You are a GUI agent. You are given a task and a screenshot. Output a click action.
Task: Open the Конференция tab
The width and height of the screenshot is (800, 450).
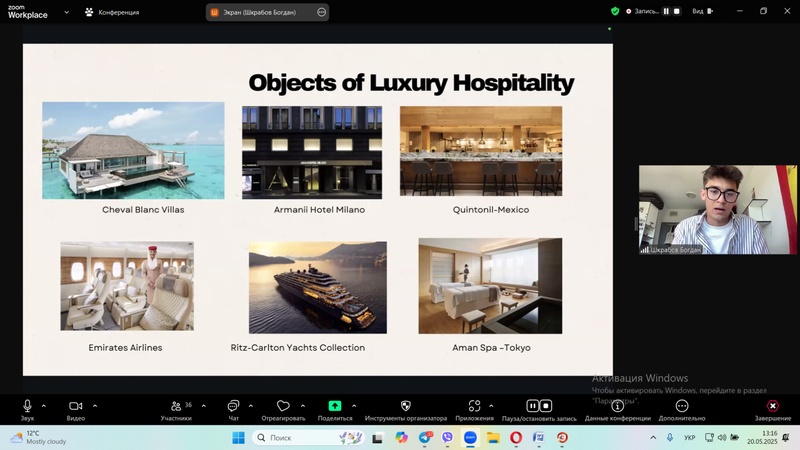coord(112,12)
